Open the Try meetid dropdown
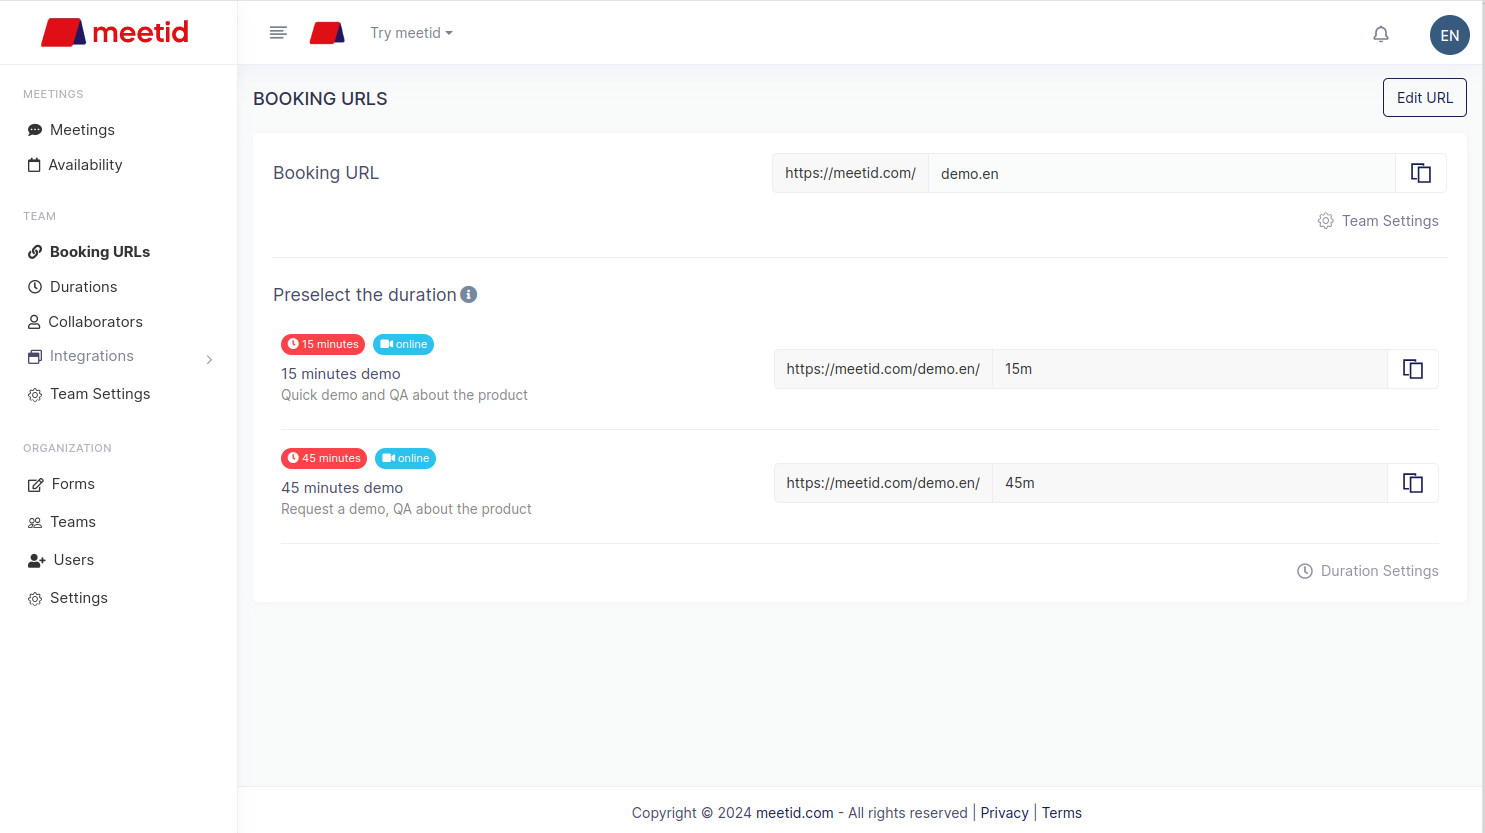The image size is (1485, 833). [411, 33]
